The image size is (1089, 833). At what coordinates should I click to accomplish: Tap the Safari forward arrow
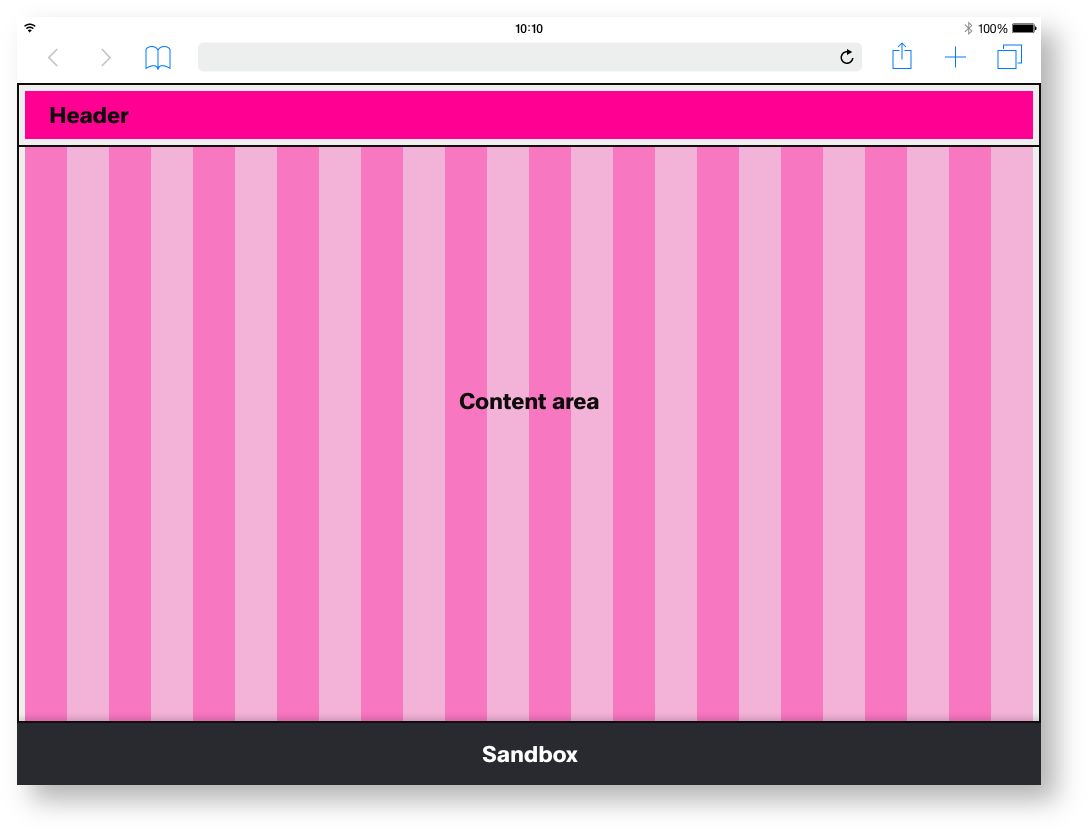[106, 58]
